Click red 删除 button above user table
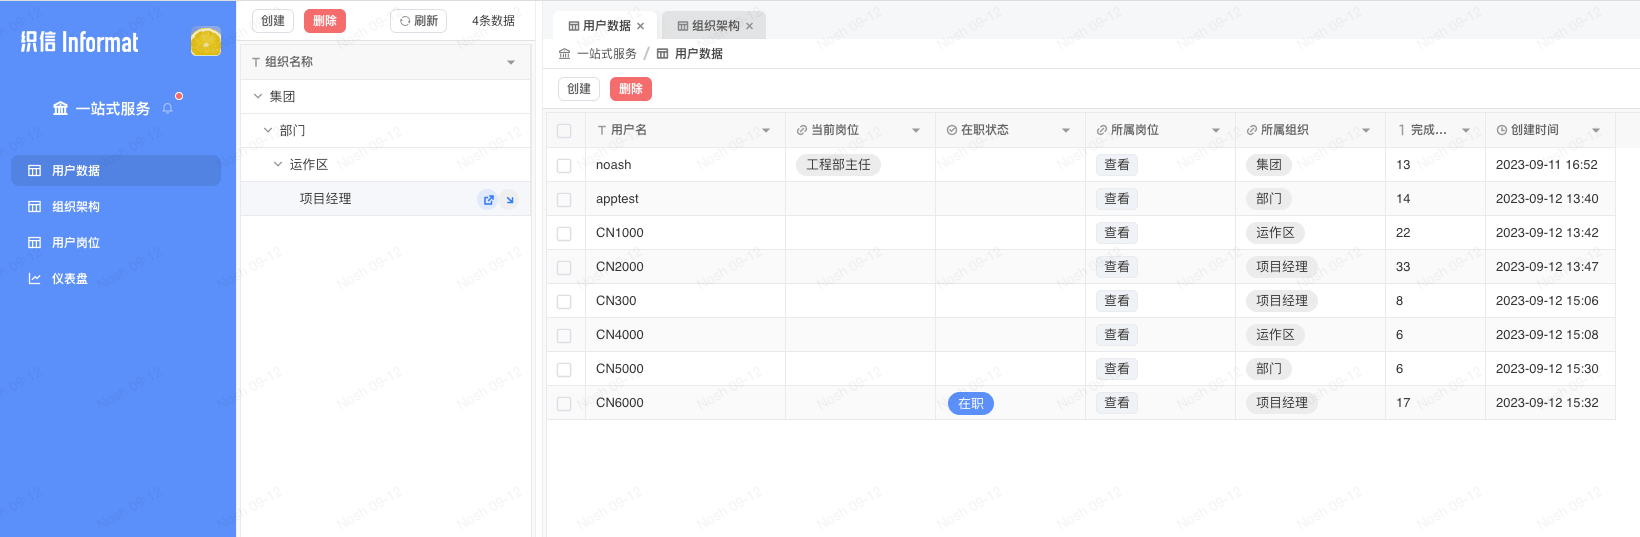The width and height of the screenshot is (1640, 537). point(630,89)
